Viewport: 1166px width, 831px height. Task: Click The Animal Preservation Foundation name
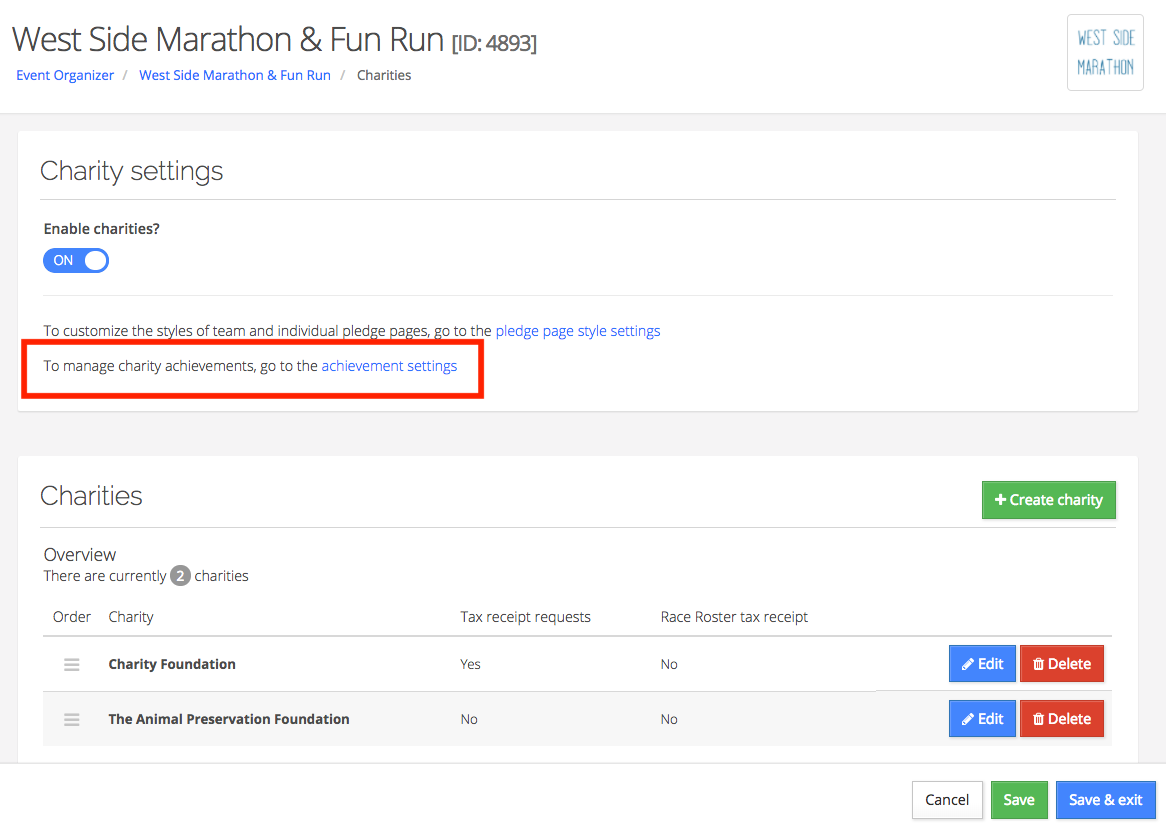tap(229, 720)
